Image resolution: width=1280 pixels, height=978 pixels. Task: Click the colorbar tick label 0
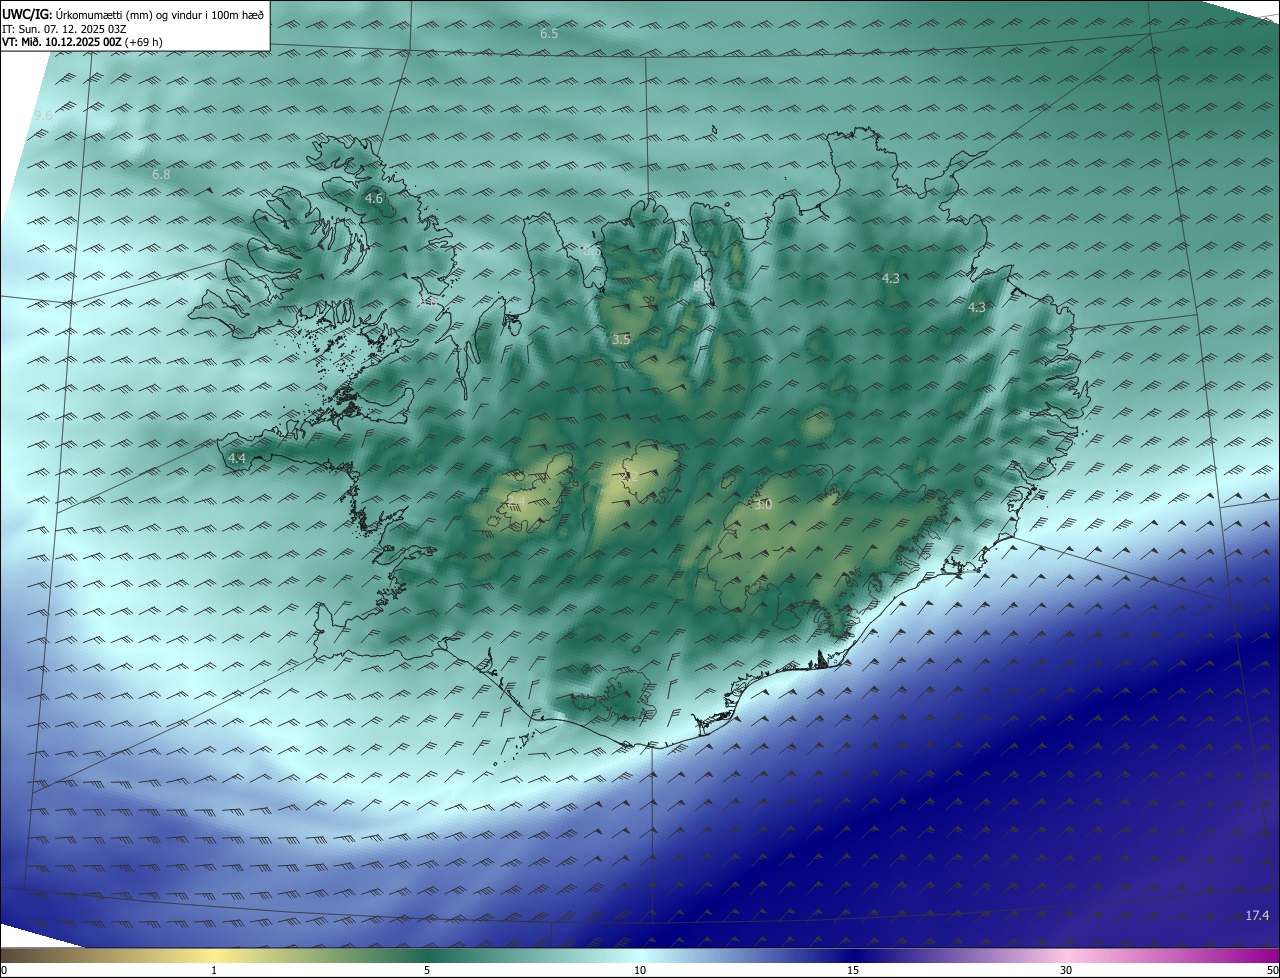[4, 970]
